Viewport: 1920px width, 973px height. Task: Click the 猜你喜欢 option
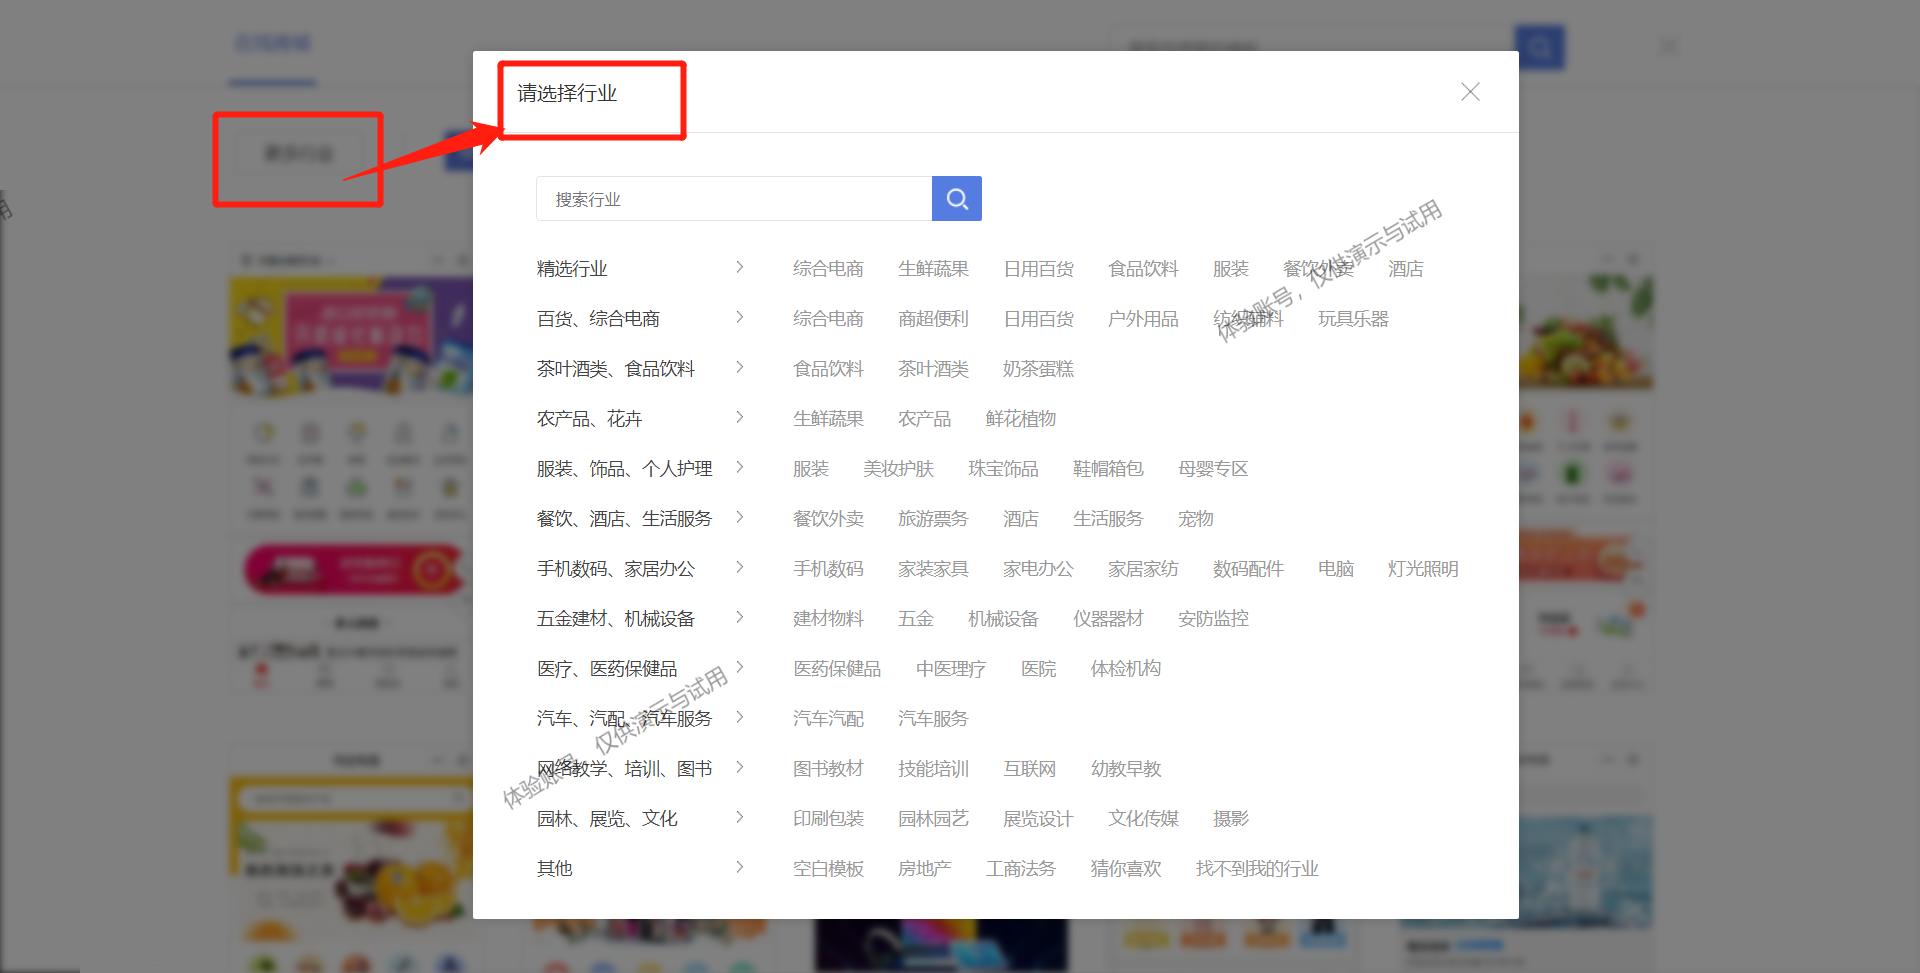(x=1124, y=868)
